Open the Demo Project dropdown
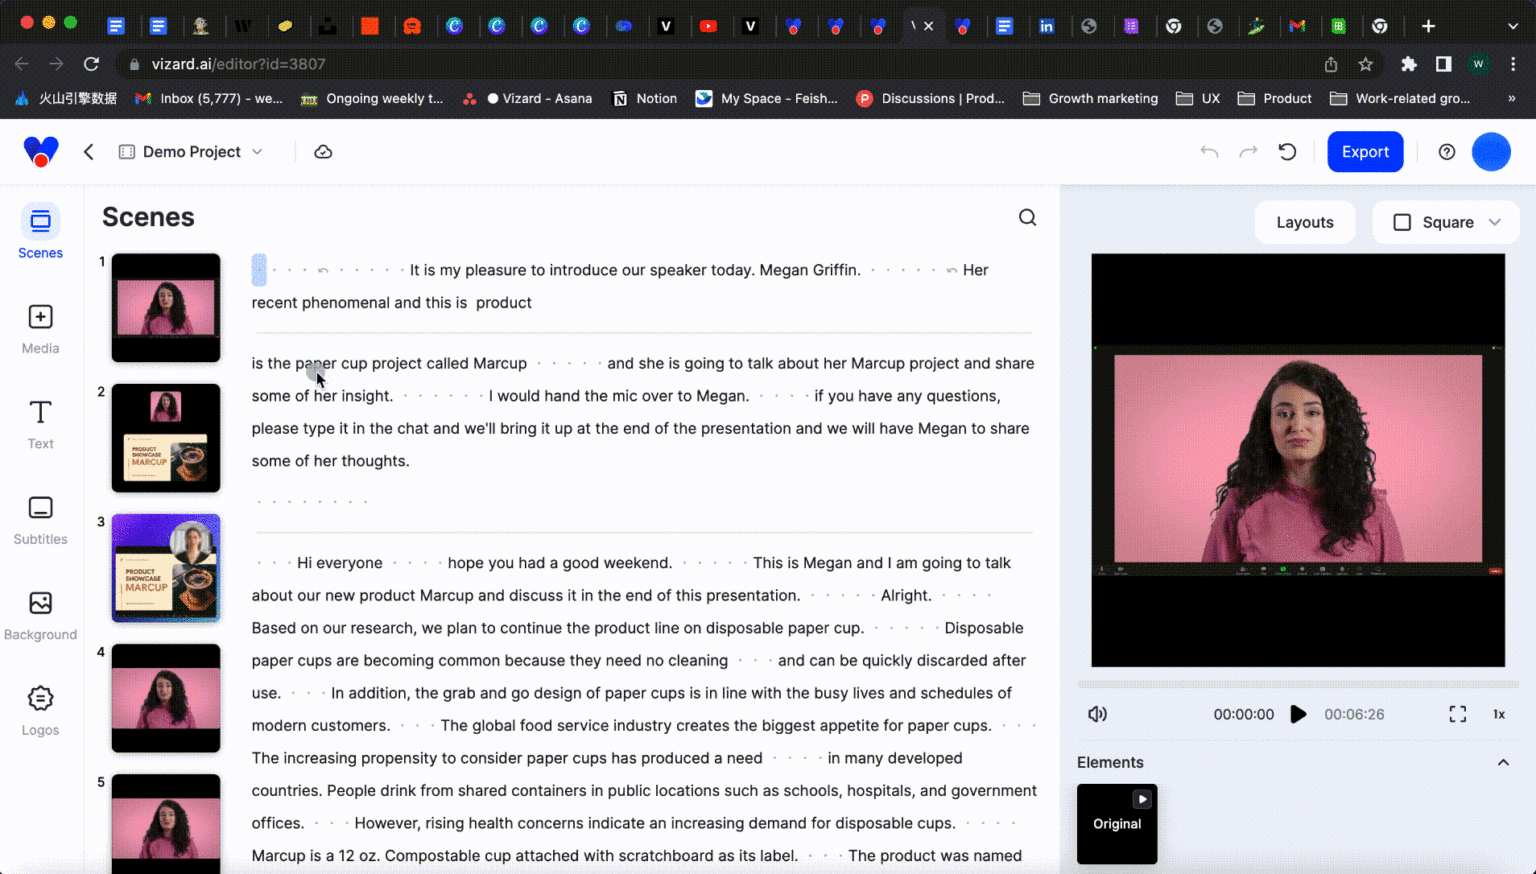This screenshot has width=1536, height=874. coord(258,151)
